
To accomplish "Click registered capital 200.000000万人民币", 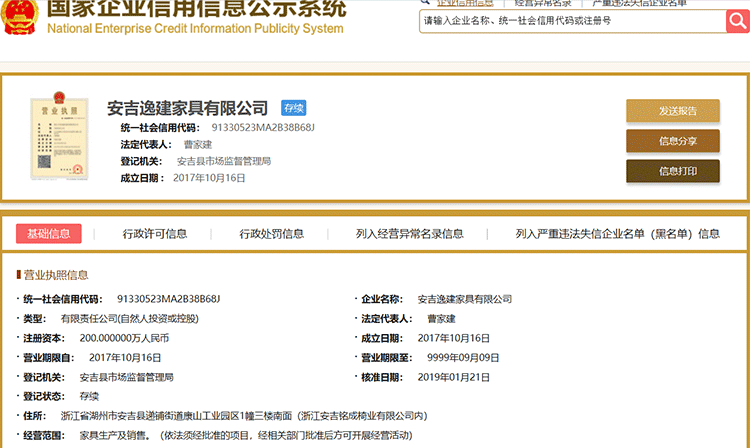I will point(124,338).
